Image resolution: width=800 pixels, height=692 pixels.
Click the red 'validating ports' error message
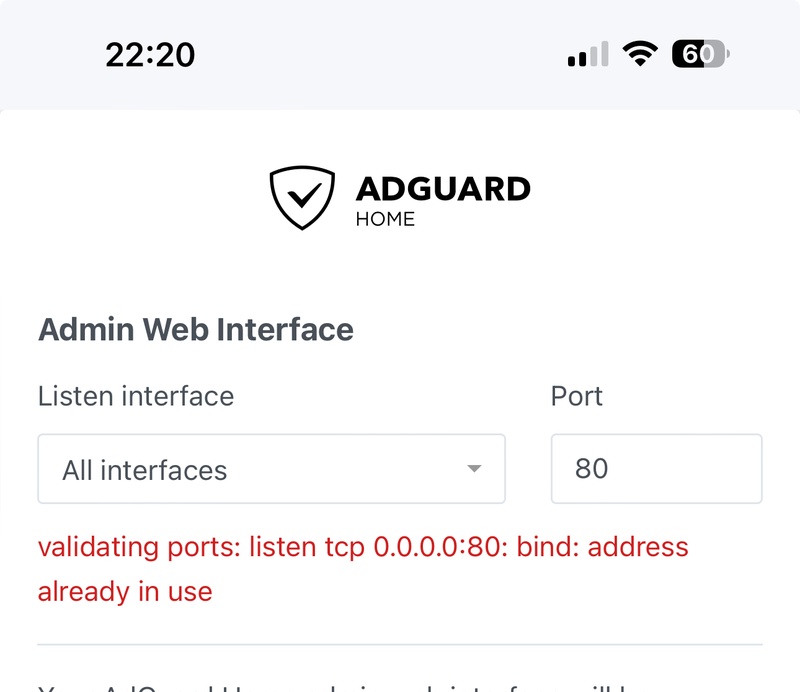[363, 569]
